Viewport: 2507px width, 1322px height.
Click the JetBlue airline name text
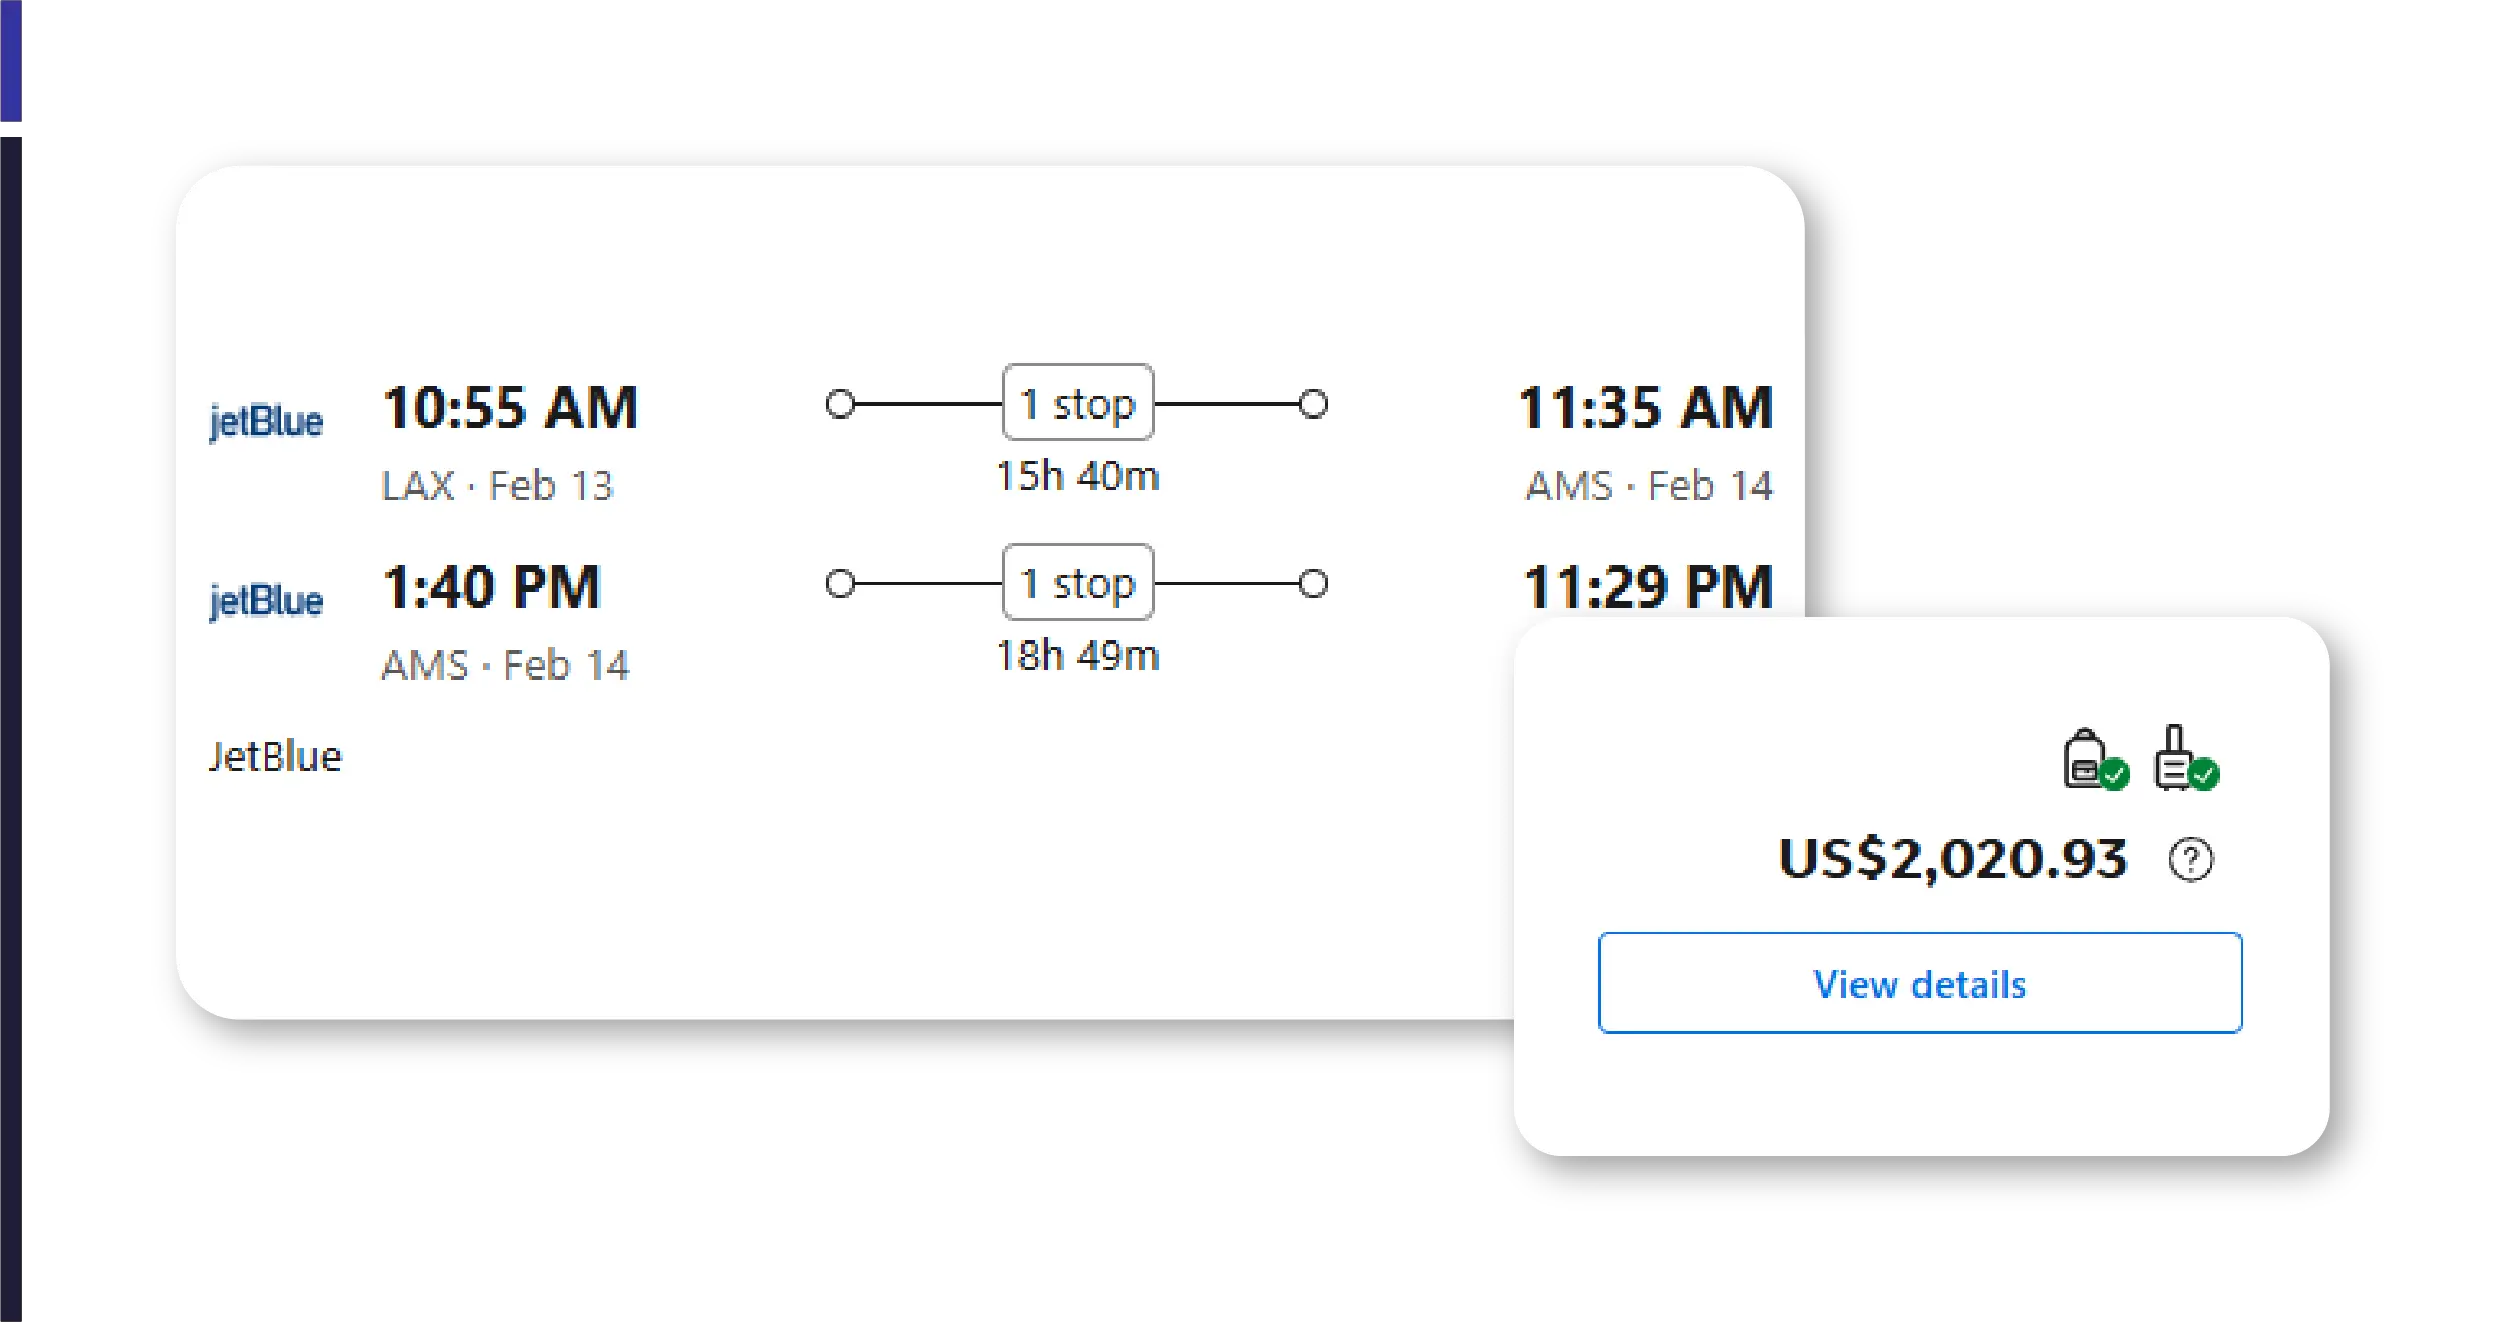[x=275, y=757]
